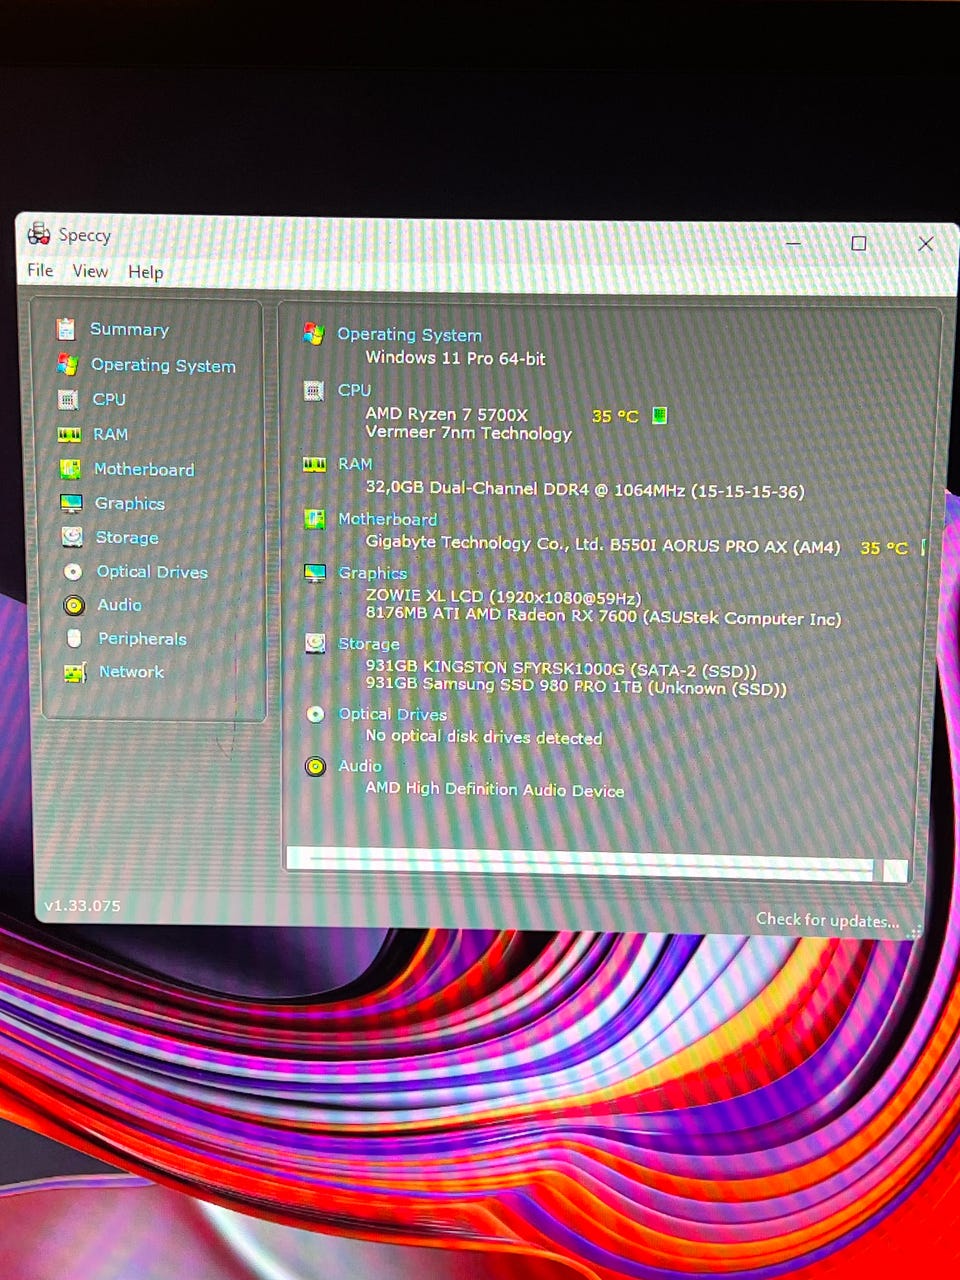Open the File menu

click(40, 270)
